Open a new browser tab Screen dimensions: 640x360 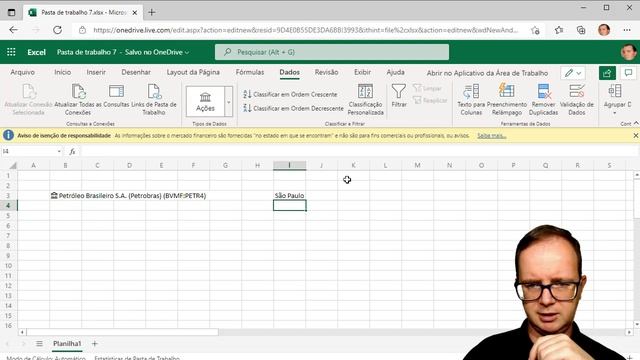click(152, 12)
